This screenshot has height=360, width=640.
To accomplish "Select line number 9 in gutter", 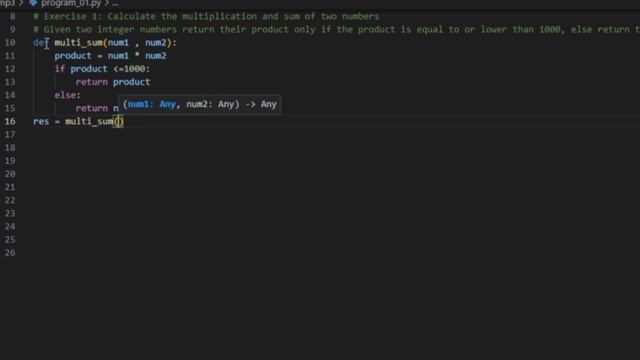I will tap(12, 29).
